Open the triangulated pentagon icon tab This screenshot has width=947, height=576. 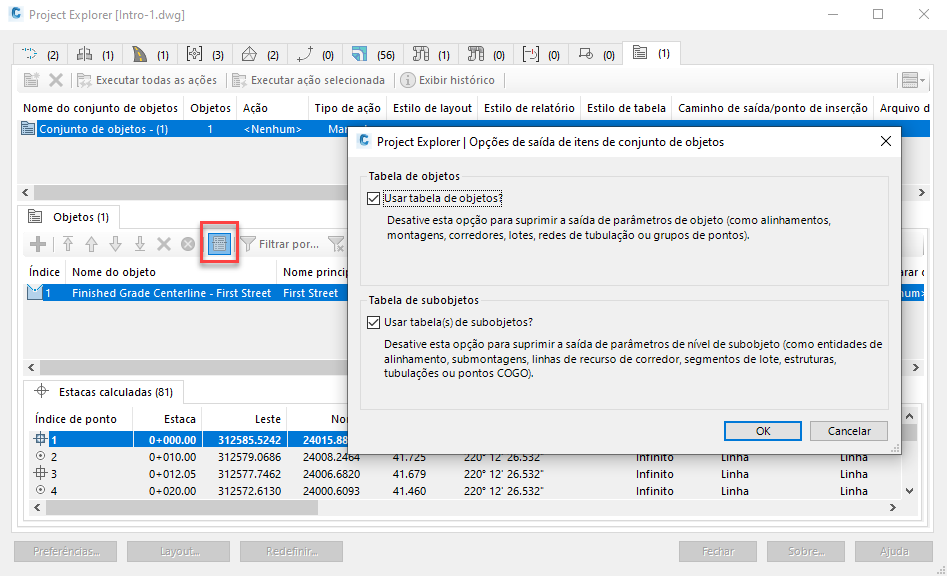tap(260, 54)
